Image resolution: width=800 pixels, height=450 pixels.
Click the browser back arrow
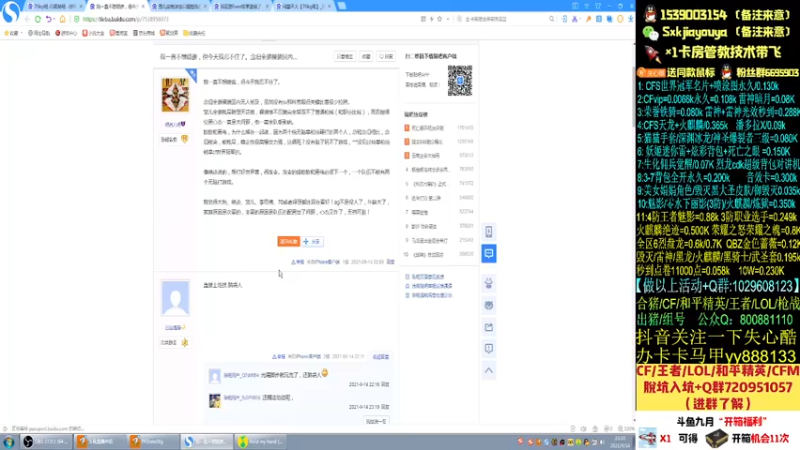[27, 19]
